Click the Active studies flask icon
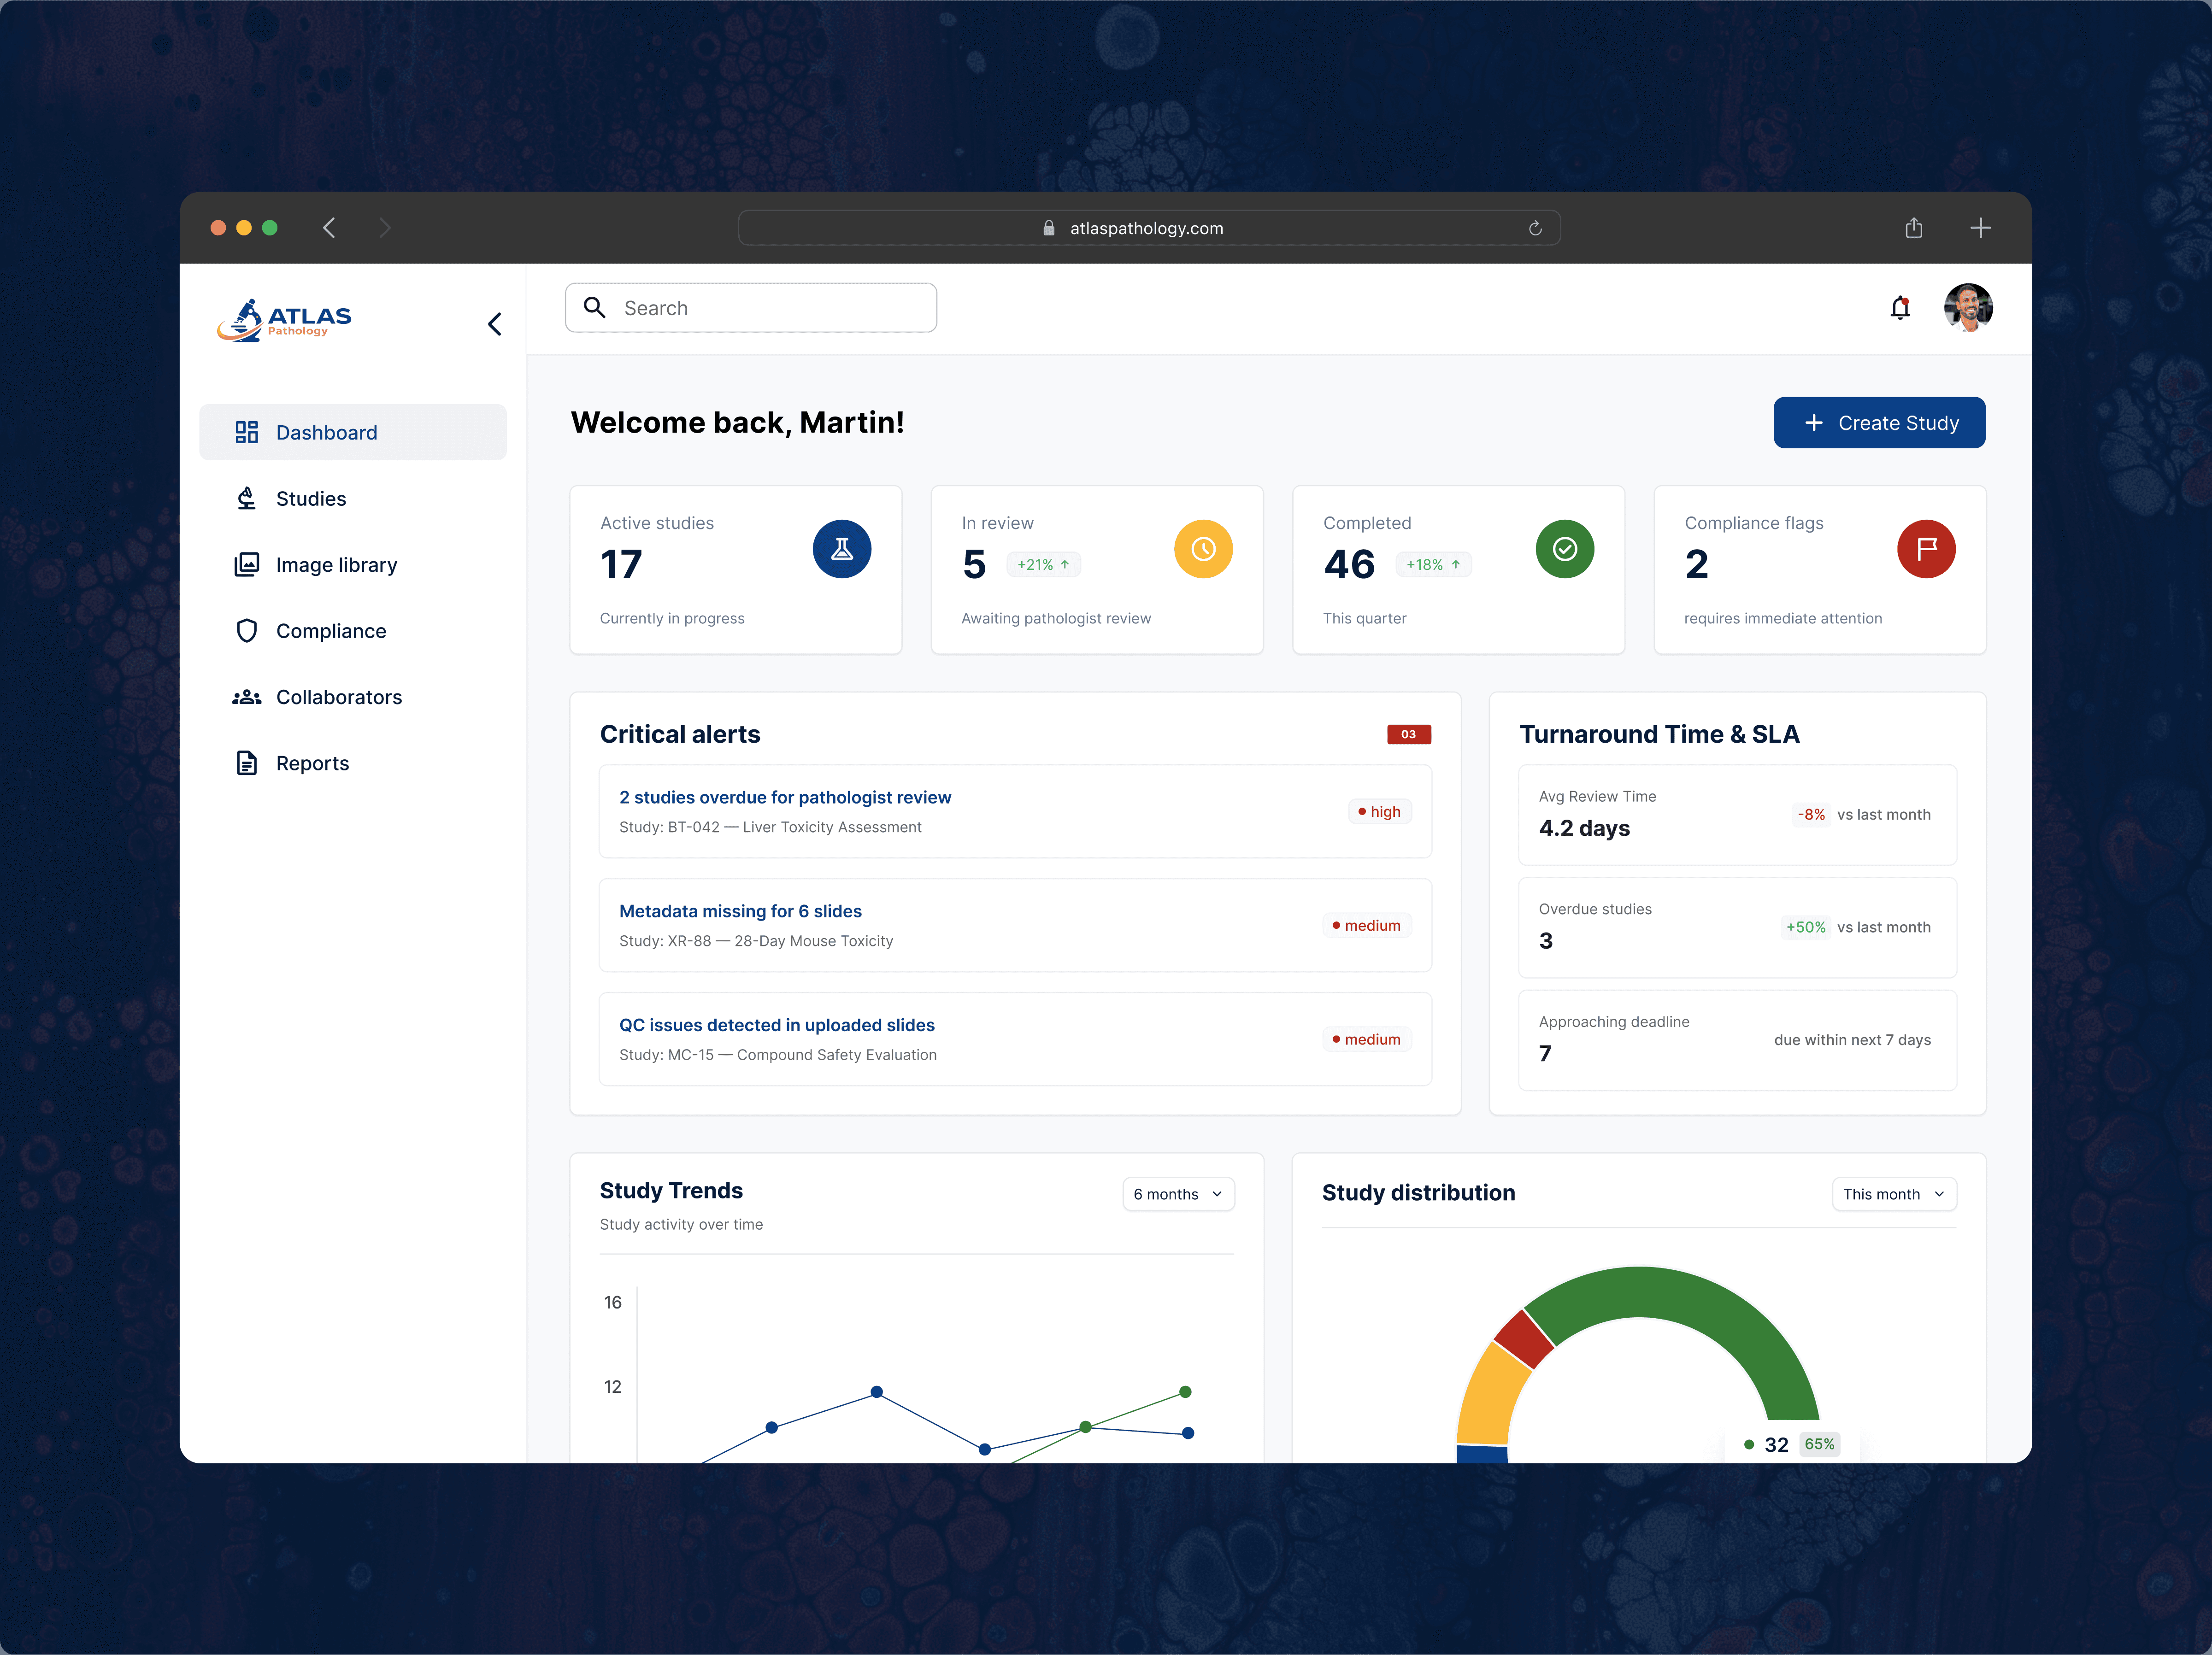The height and width of the screenshot is (1655, 2212). coord(841,549)
